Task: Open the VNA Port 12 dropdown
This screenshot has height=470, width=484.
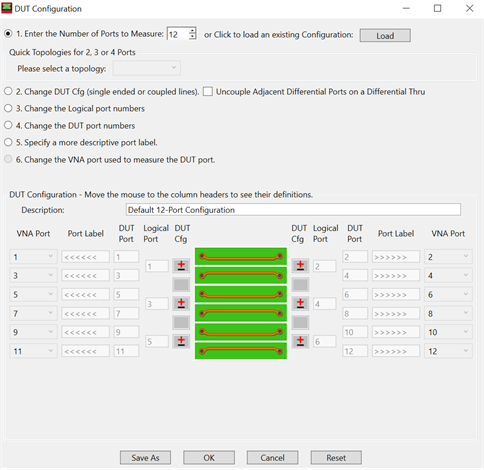Action: coord(448,351)
